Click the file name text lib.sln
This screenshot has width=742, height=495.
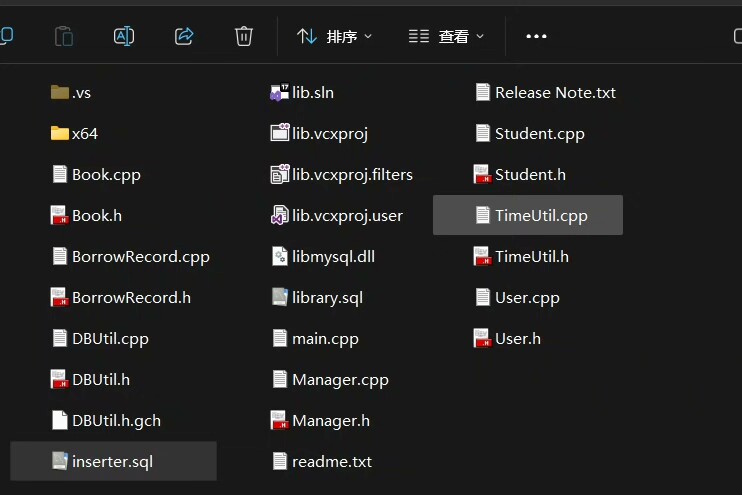coord(313,93)
